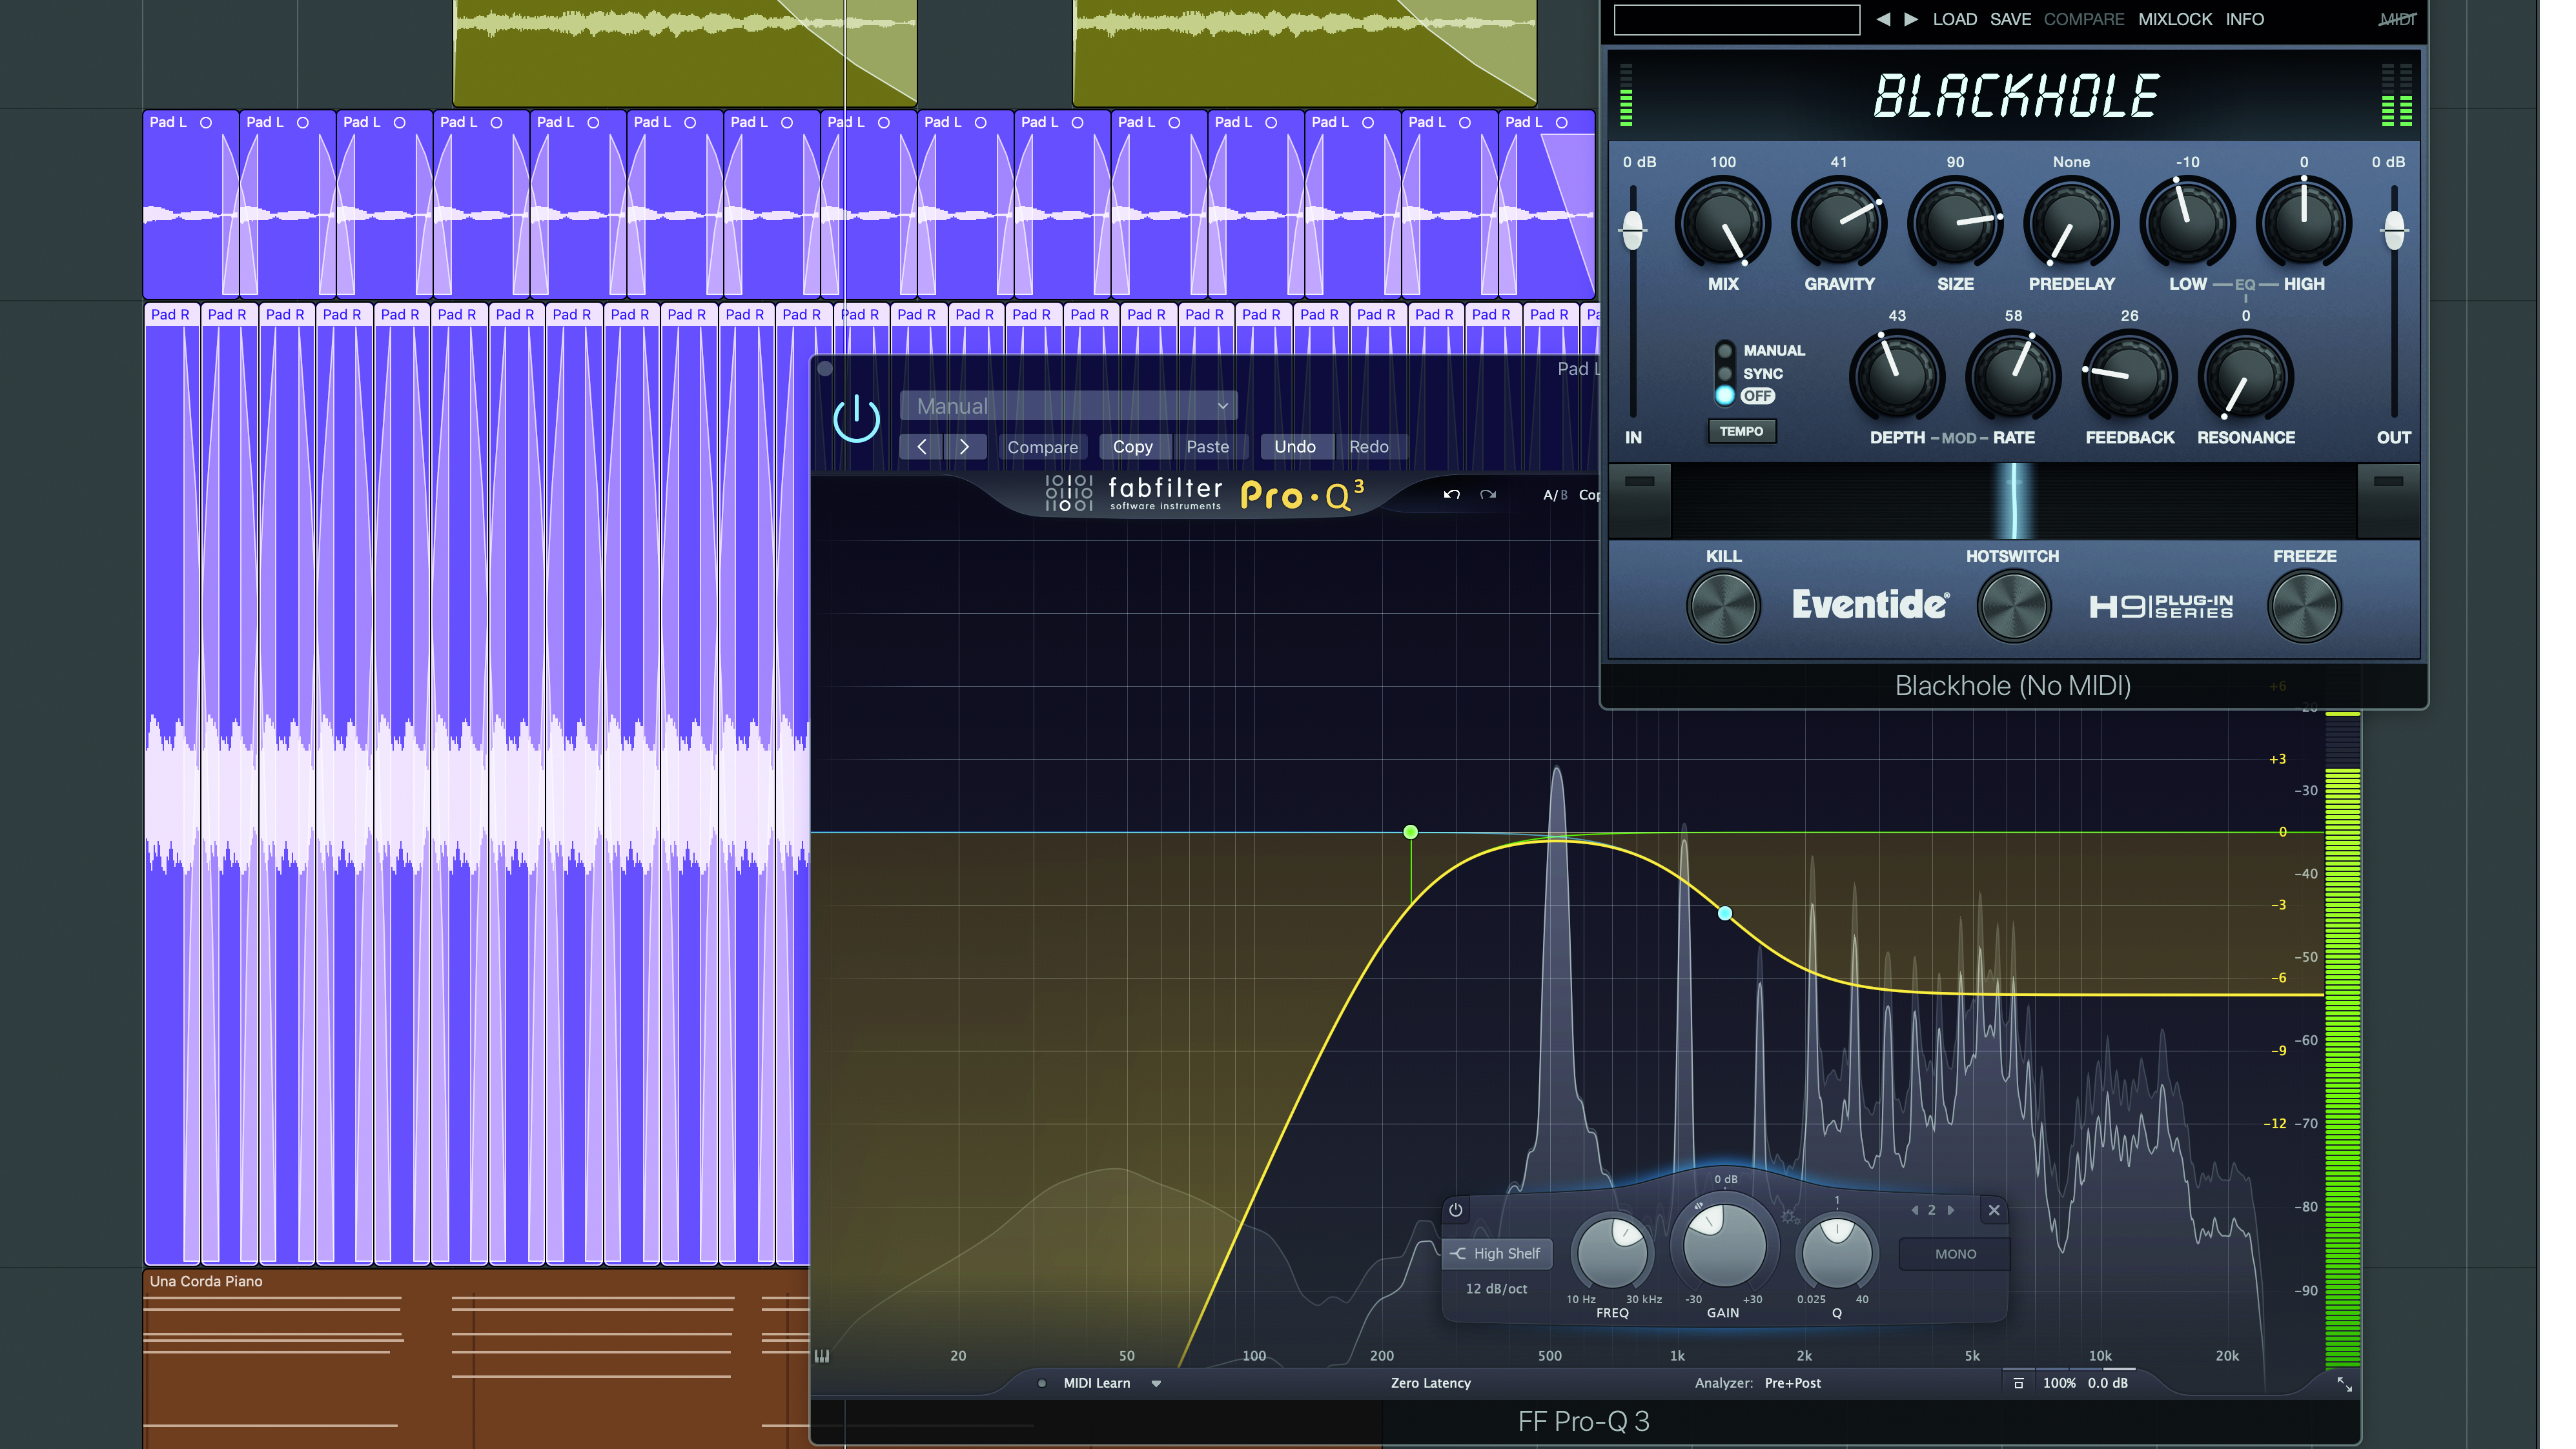Select the previous band with left arrow
The height and width of the screenshot is (1449, 2576).
point(1914,1210)
